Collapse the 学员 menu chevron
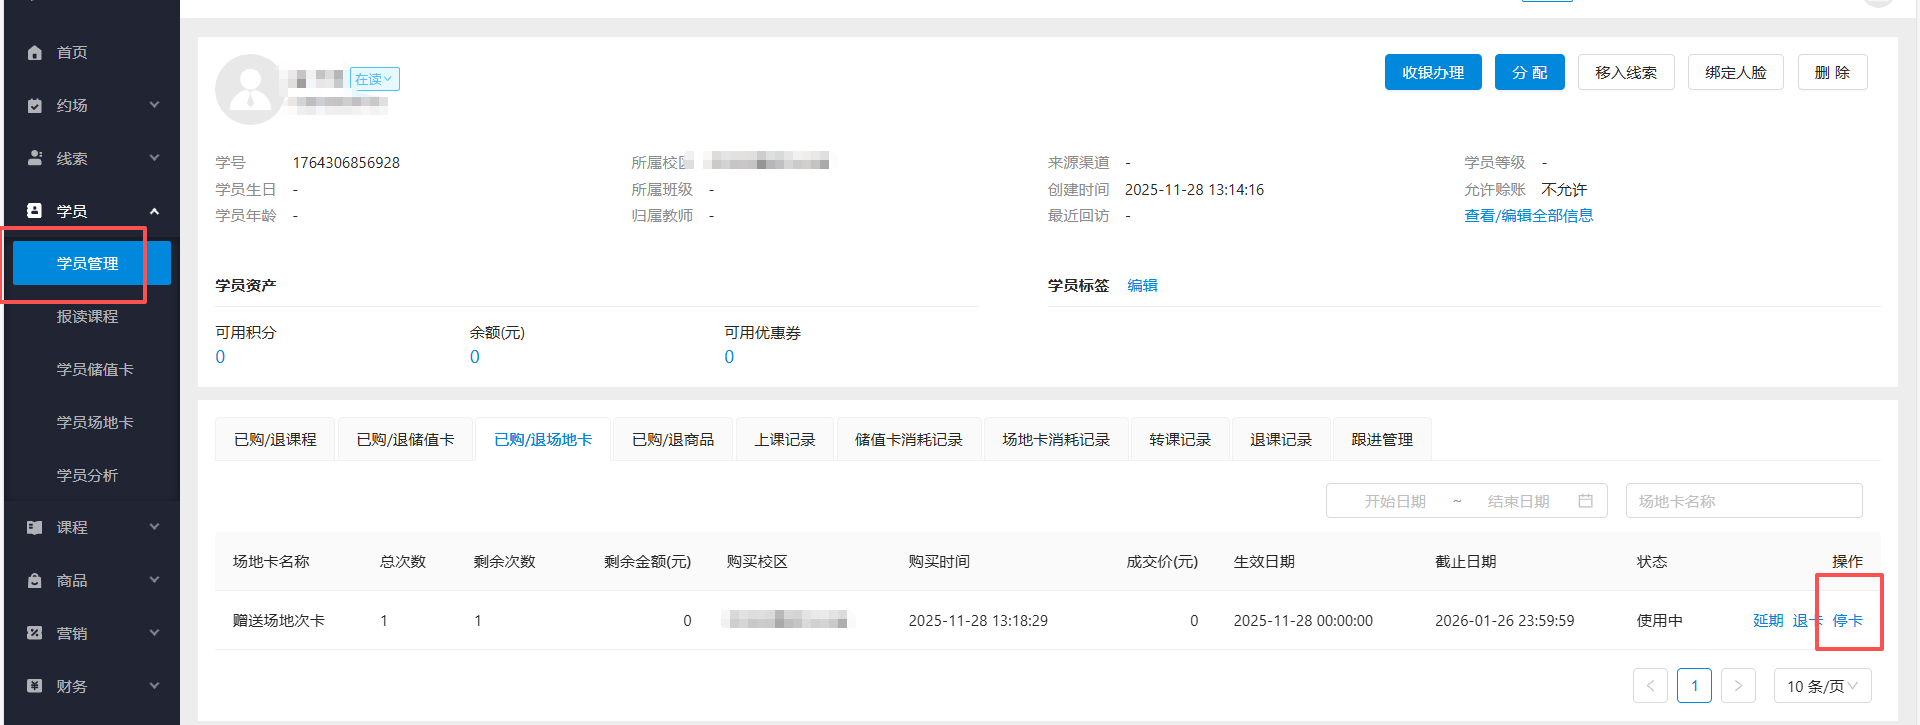Image resolution: width=1920 pixels, height=725 pixels. click(x=154, y=211)
